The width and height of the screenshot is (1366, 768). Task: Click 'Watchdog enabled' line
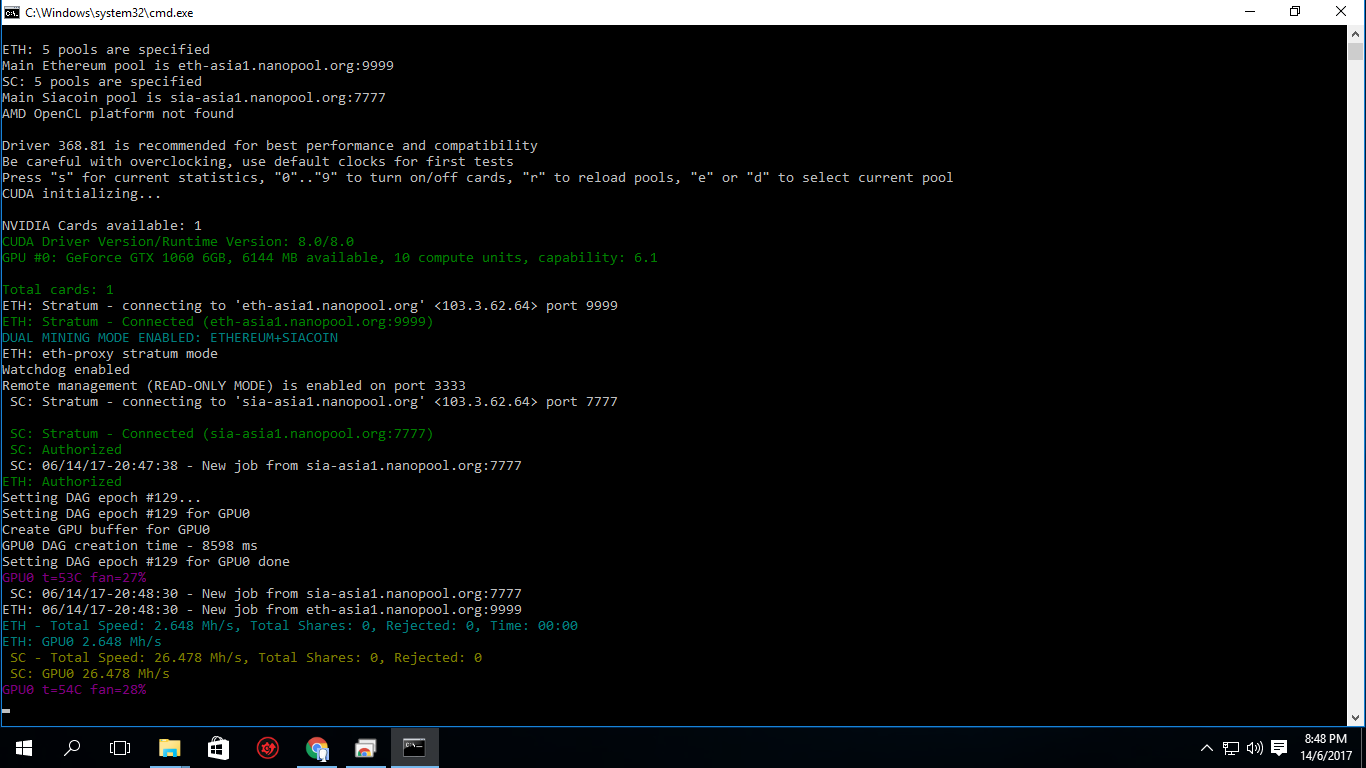pyautogui.click(x=66, y=370)
